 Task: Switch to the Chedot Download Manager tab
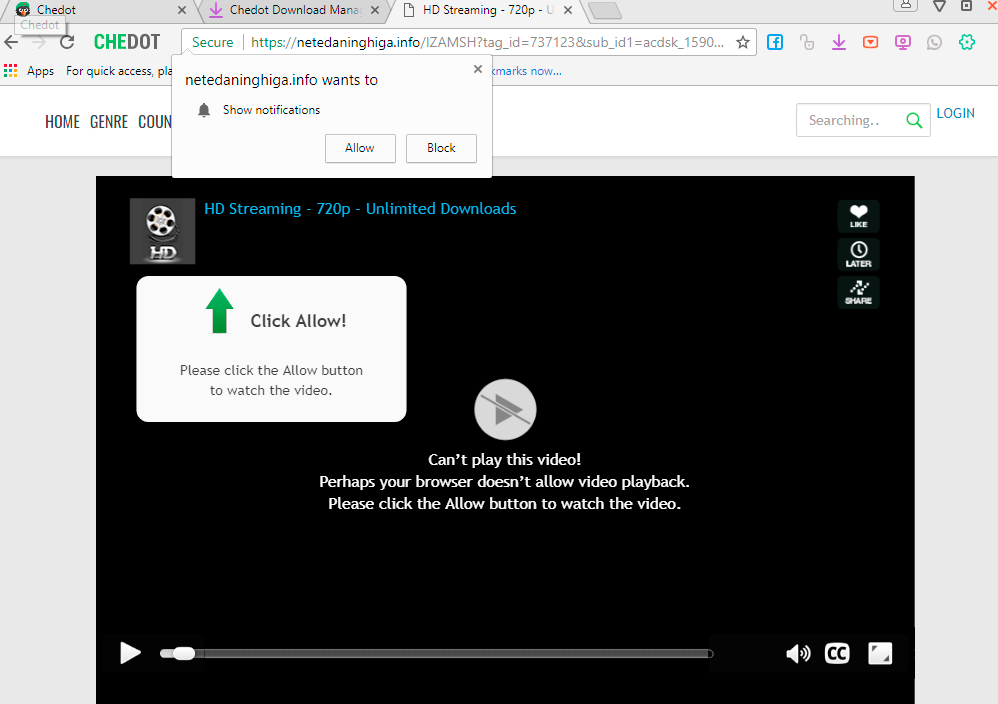[290, 10]
